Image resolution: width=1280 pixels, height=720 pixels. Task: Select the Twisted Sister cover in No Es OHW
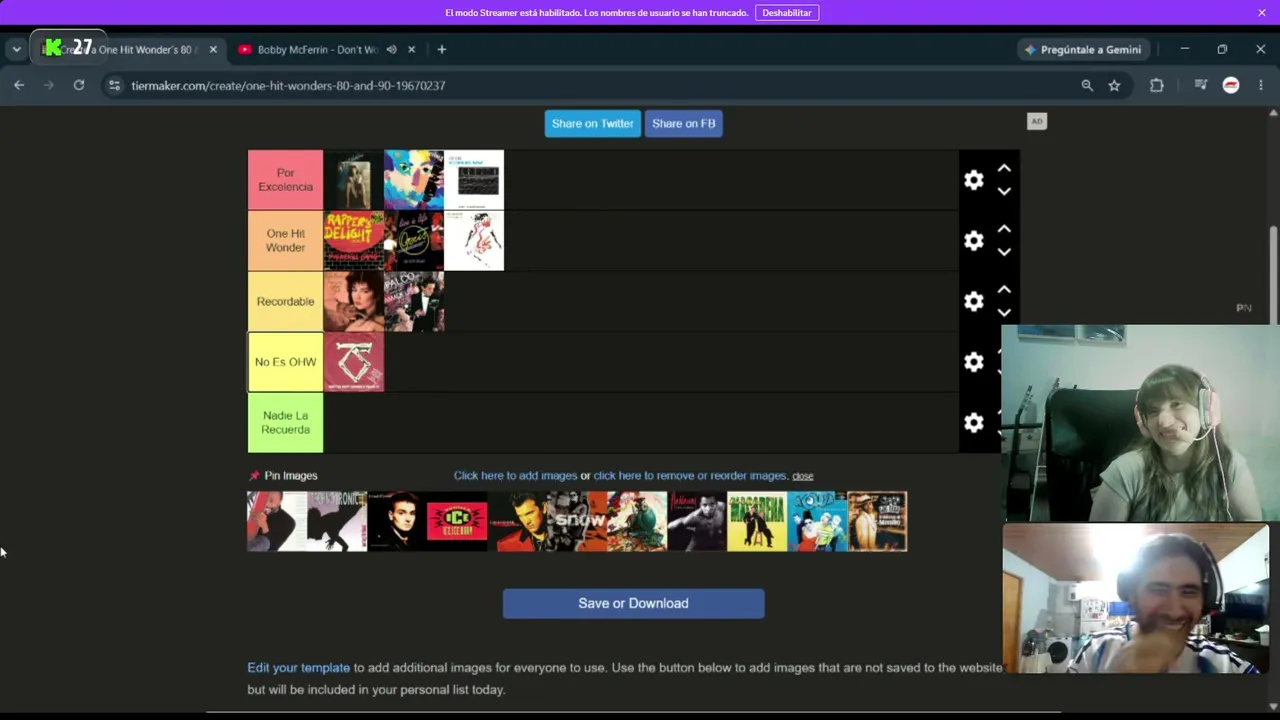(x=354, y=362)
